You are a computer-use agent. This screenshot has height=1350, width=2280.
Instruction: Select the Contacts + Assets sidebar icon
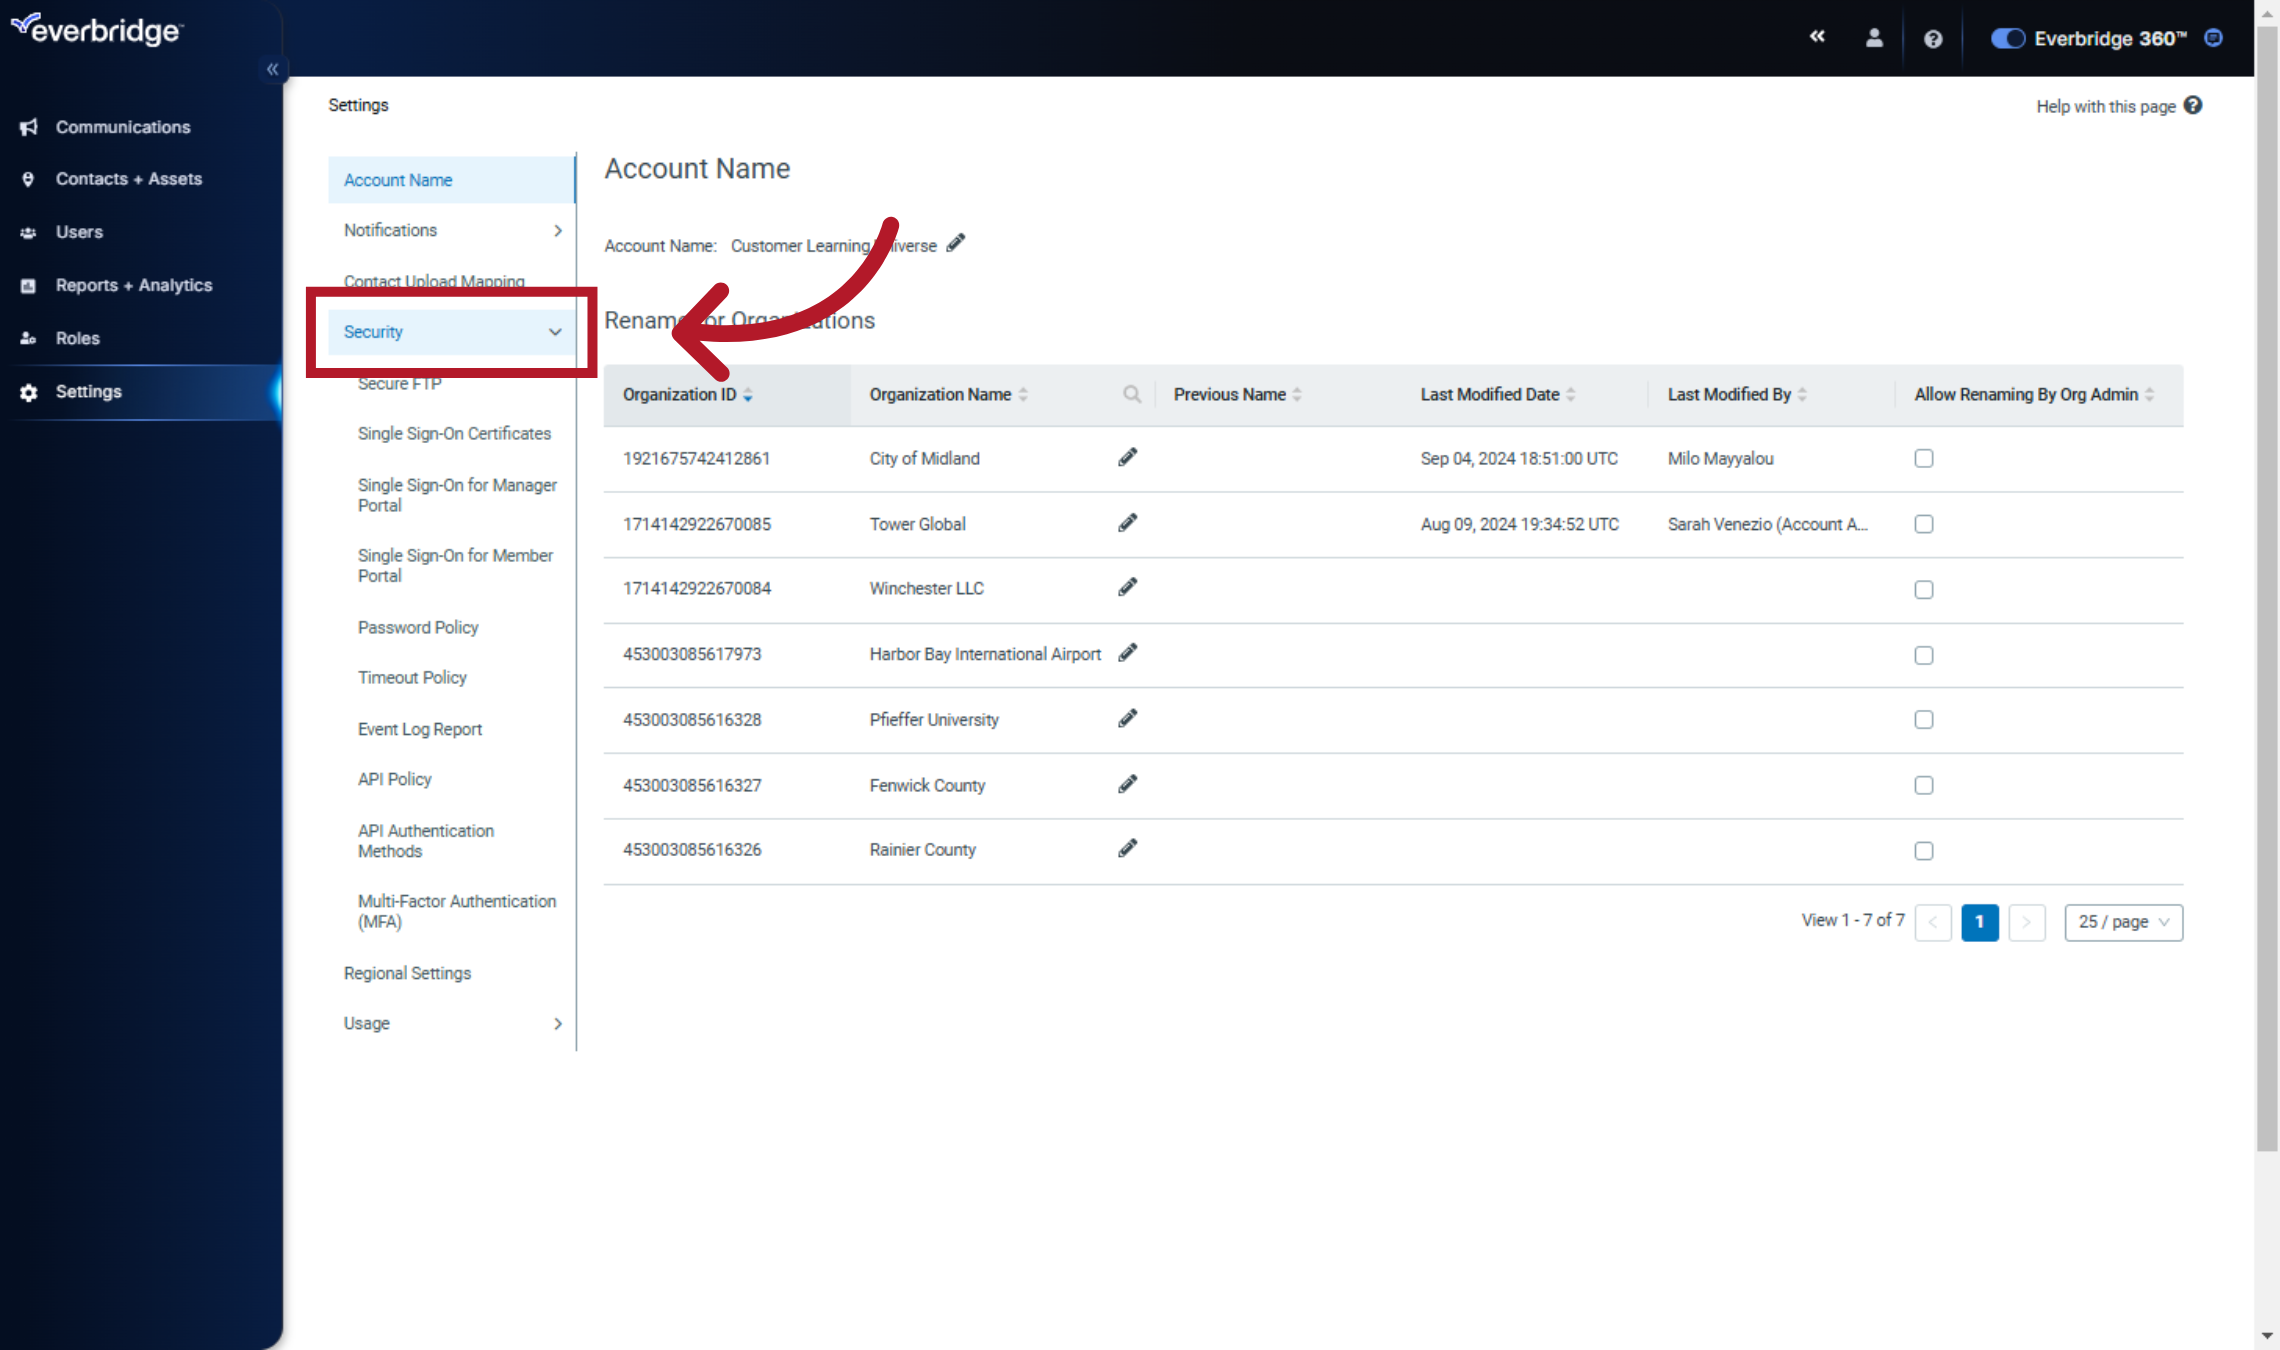27,178
